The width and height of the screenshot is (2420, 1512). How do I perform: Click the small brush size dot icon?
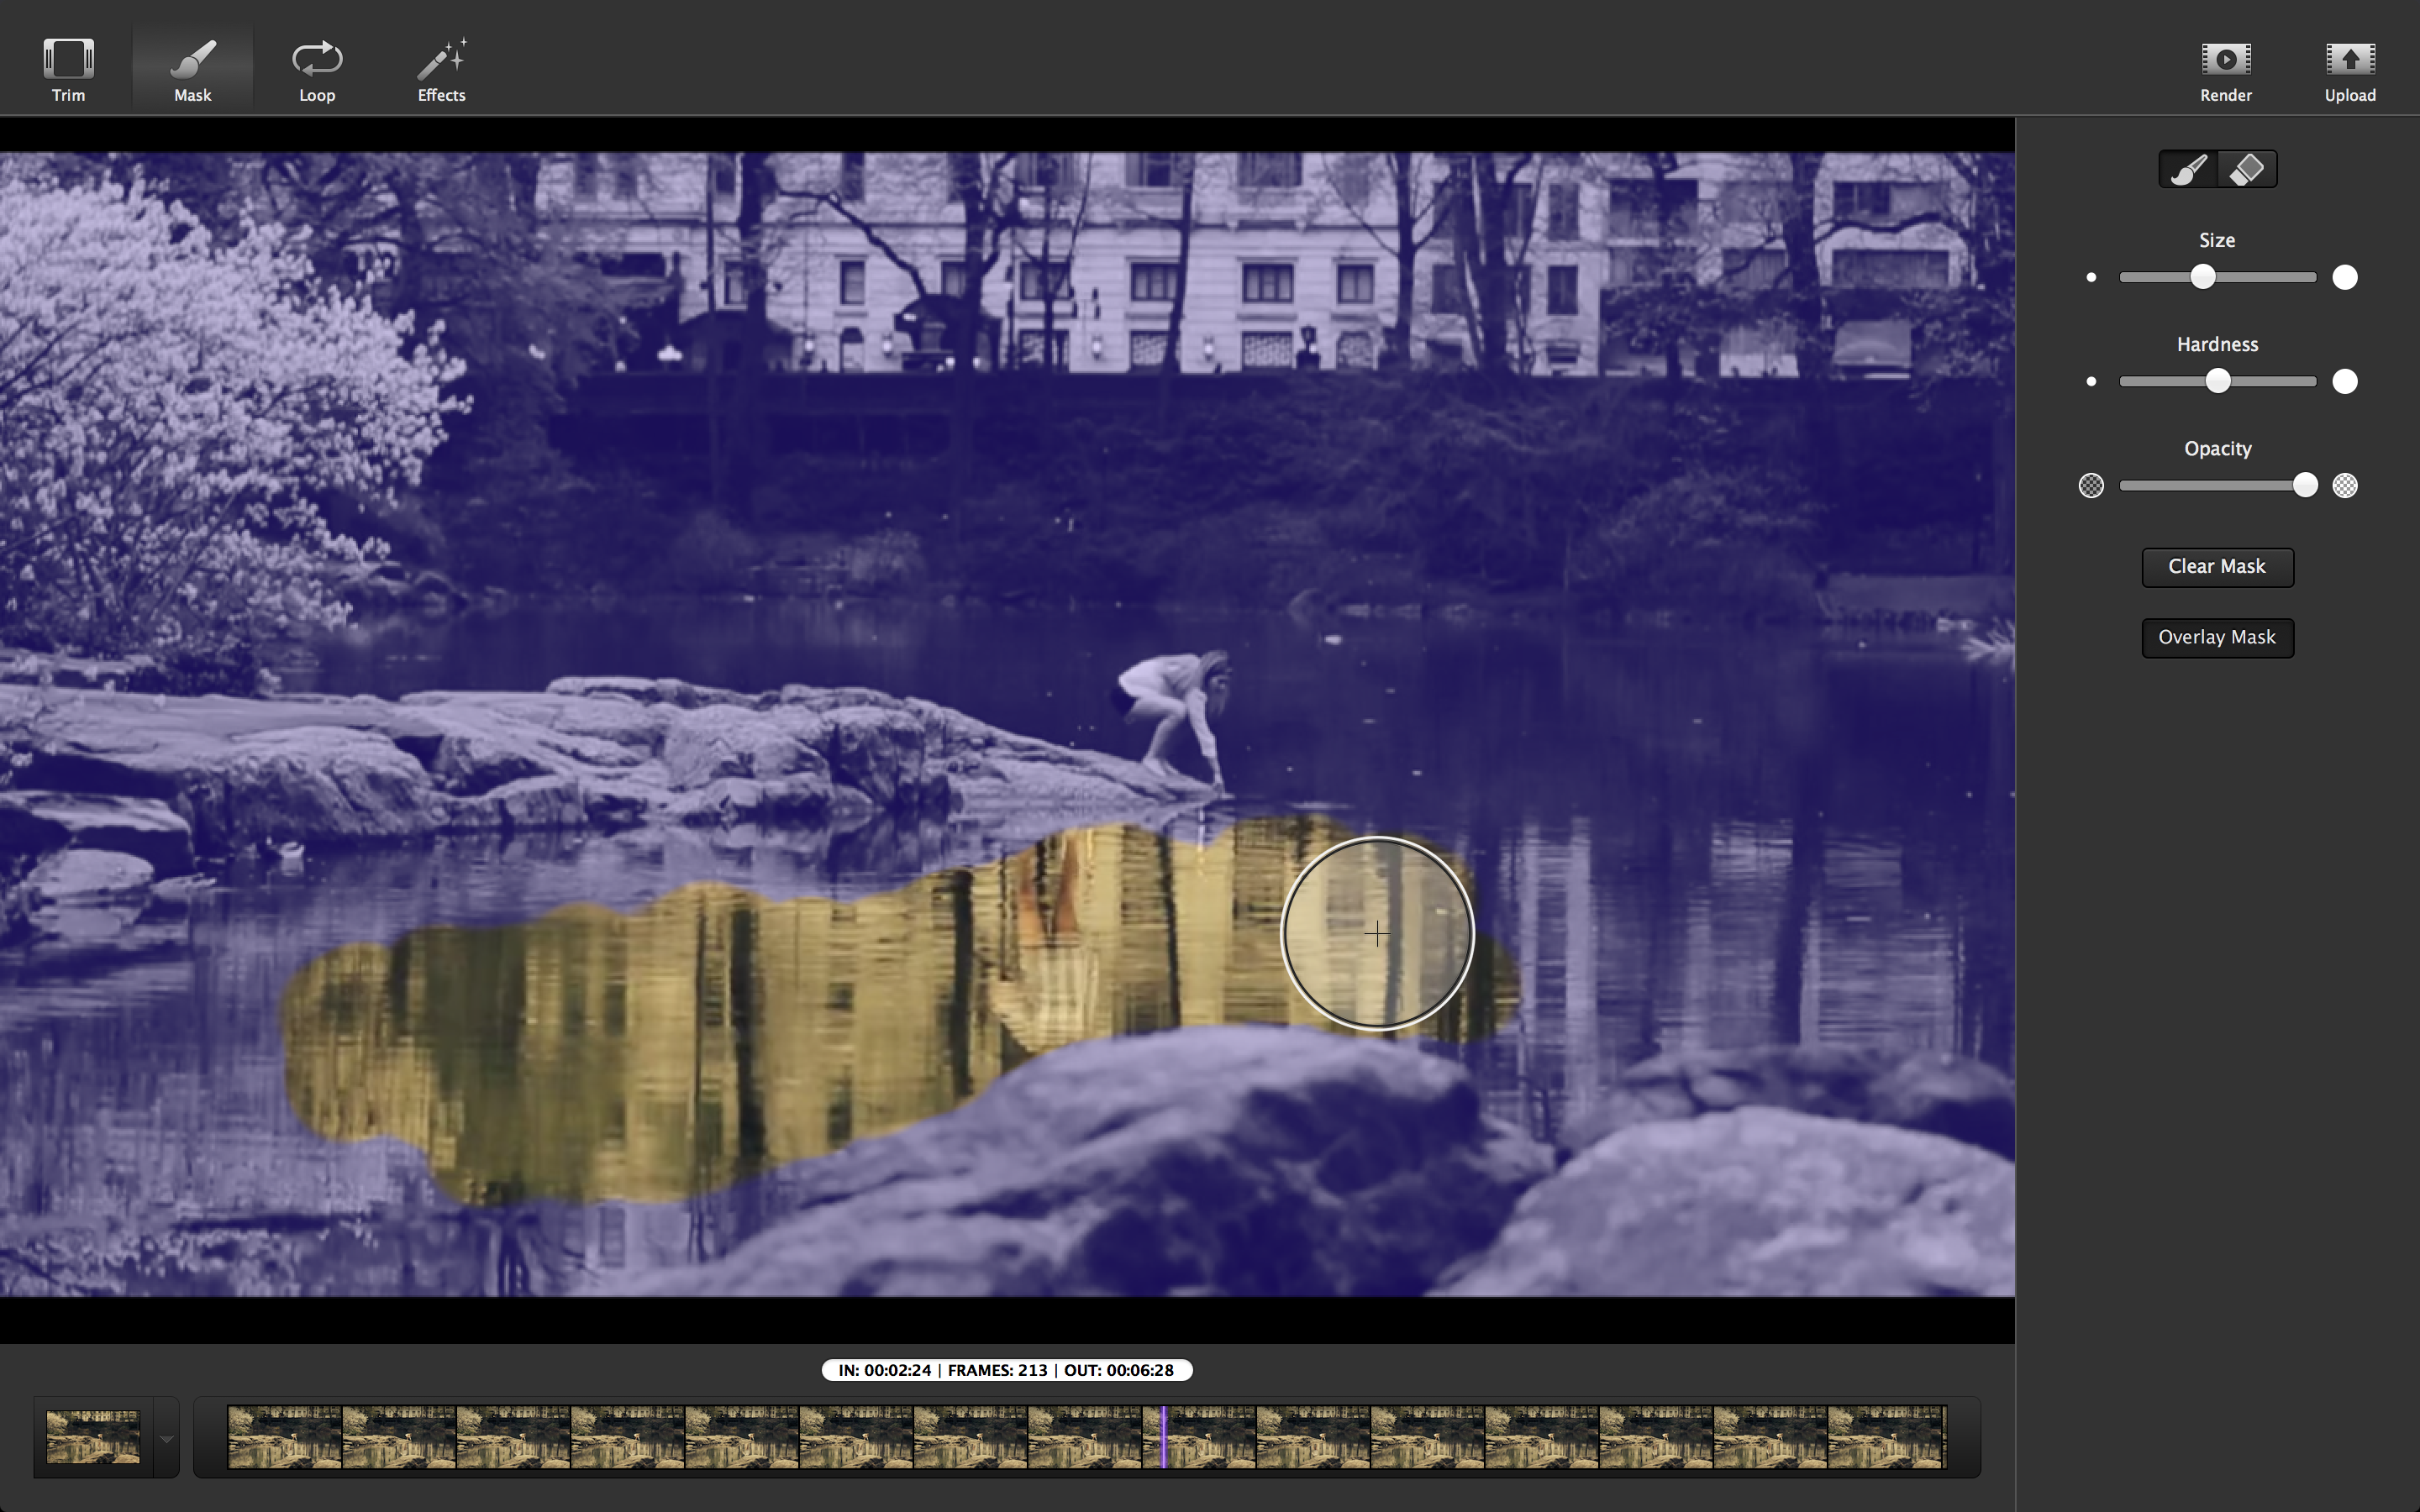click(x=2091, y=277)
